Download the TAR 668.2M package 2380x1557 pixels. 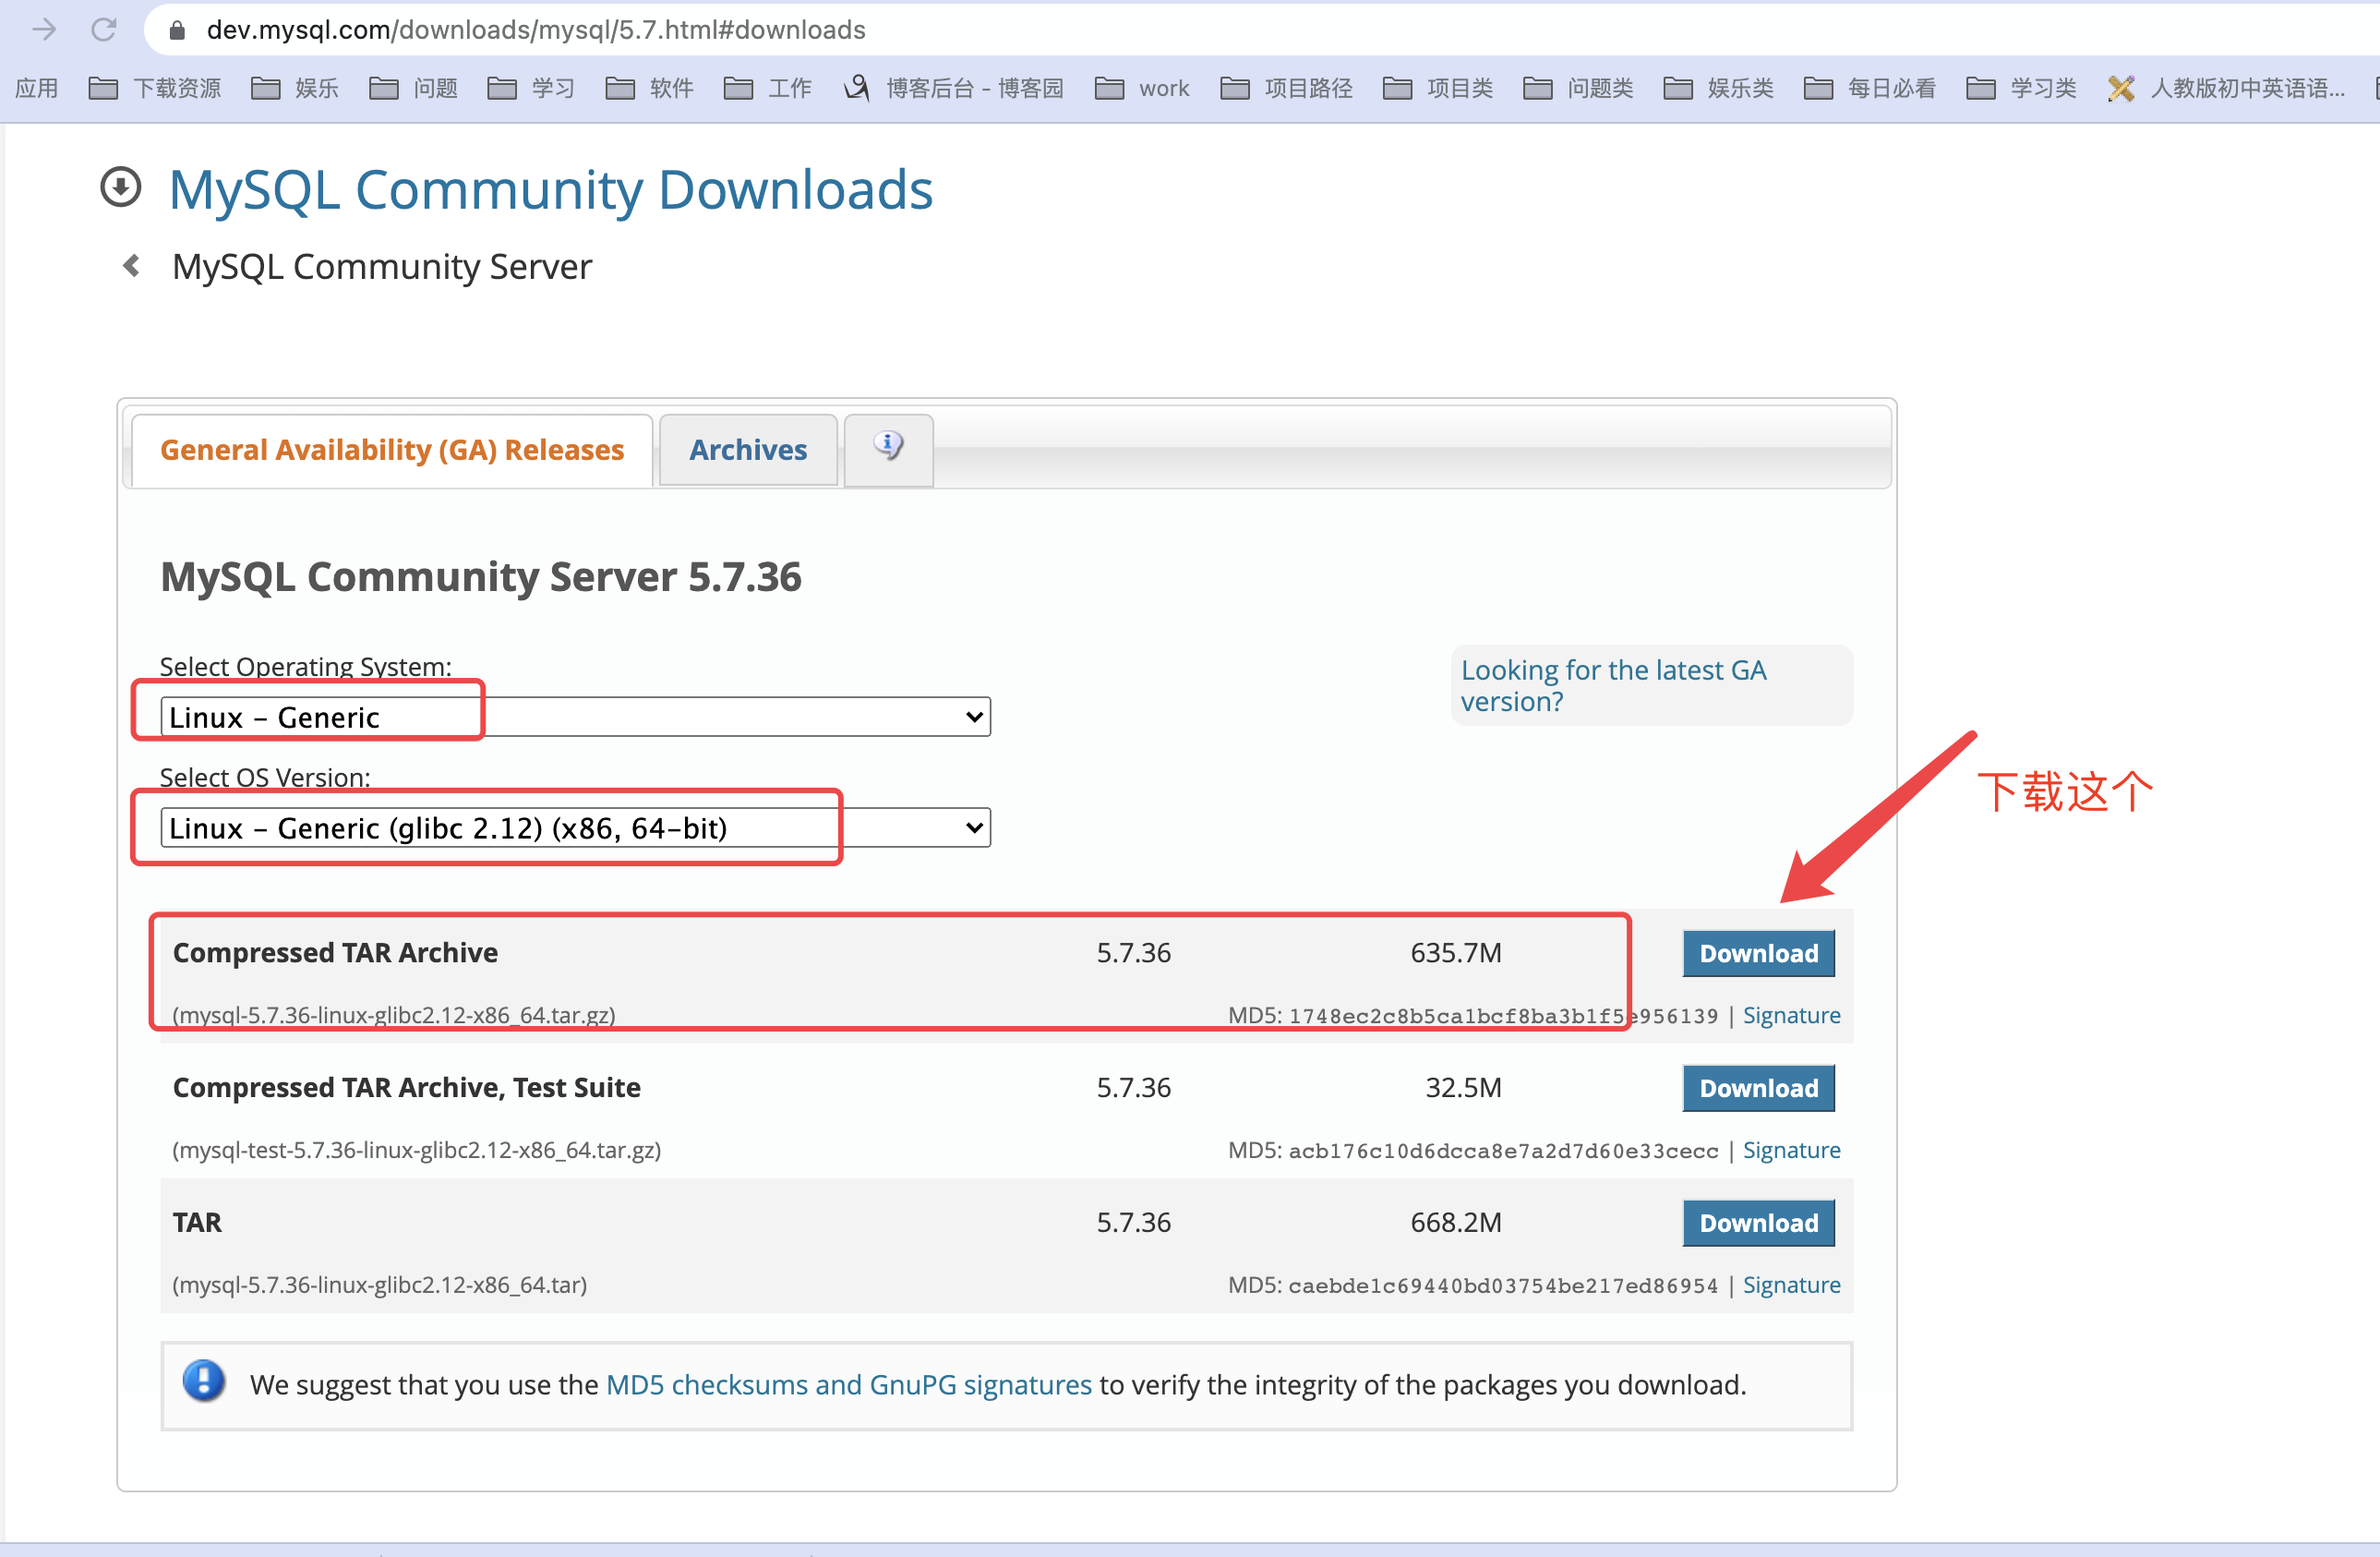[x=1758, y=1223]
